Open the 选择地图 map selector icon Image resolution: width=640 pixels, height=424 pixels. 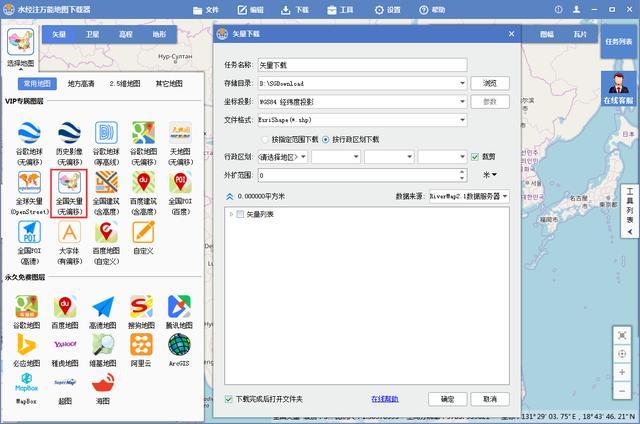[20, 42]
